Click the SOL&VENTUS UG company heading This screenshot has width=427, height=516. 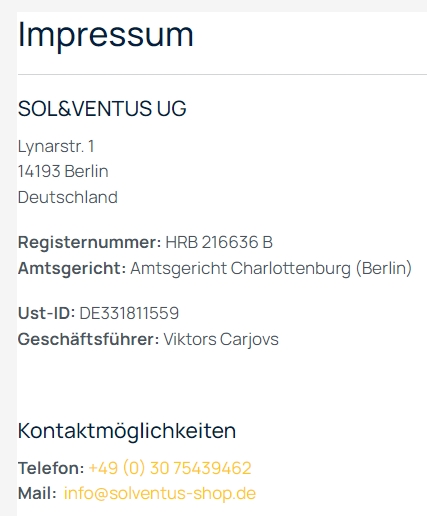102,108
